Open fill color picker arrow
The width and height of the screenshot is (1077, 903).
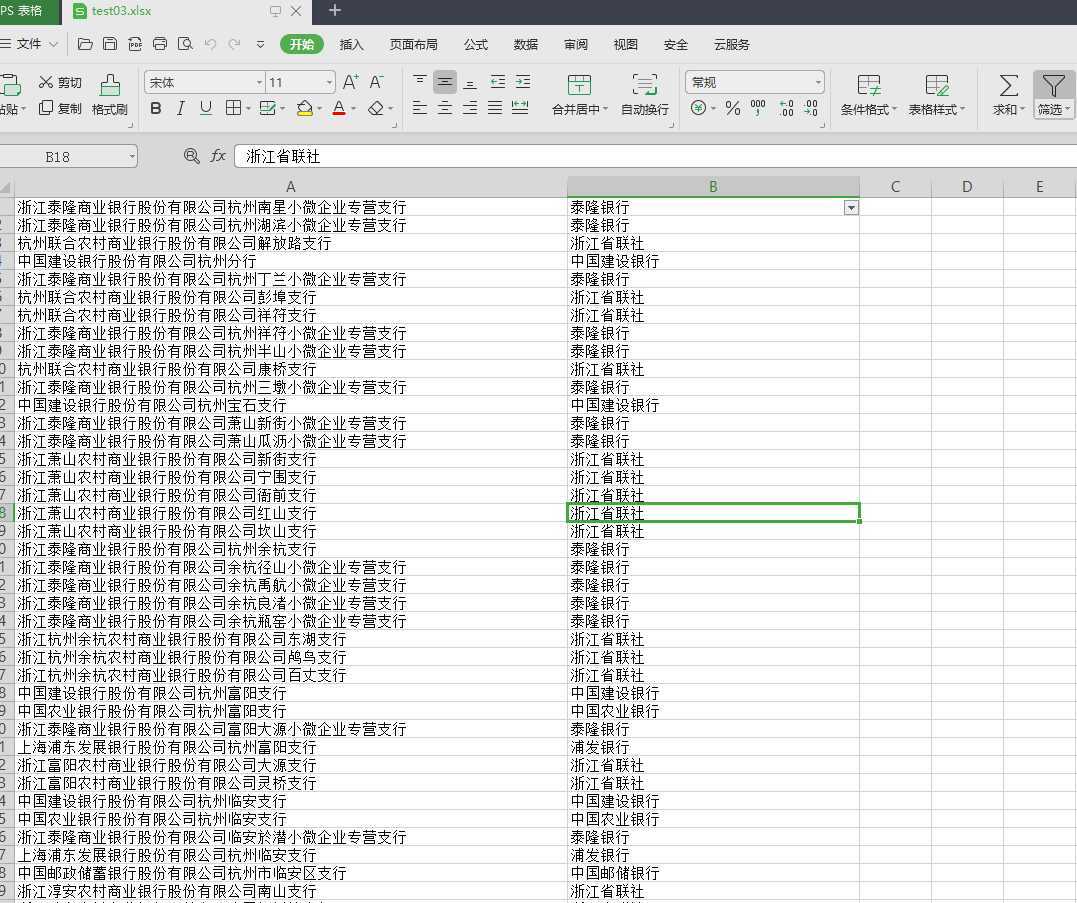(x=319, y=108)
